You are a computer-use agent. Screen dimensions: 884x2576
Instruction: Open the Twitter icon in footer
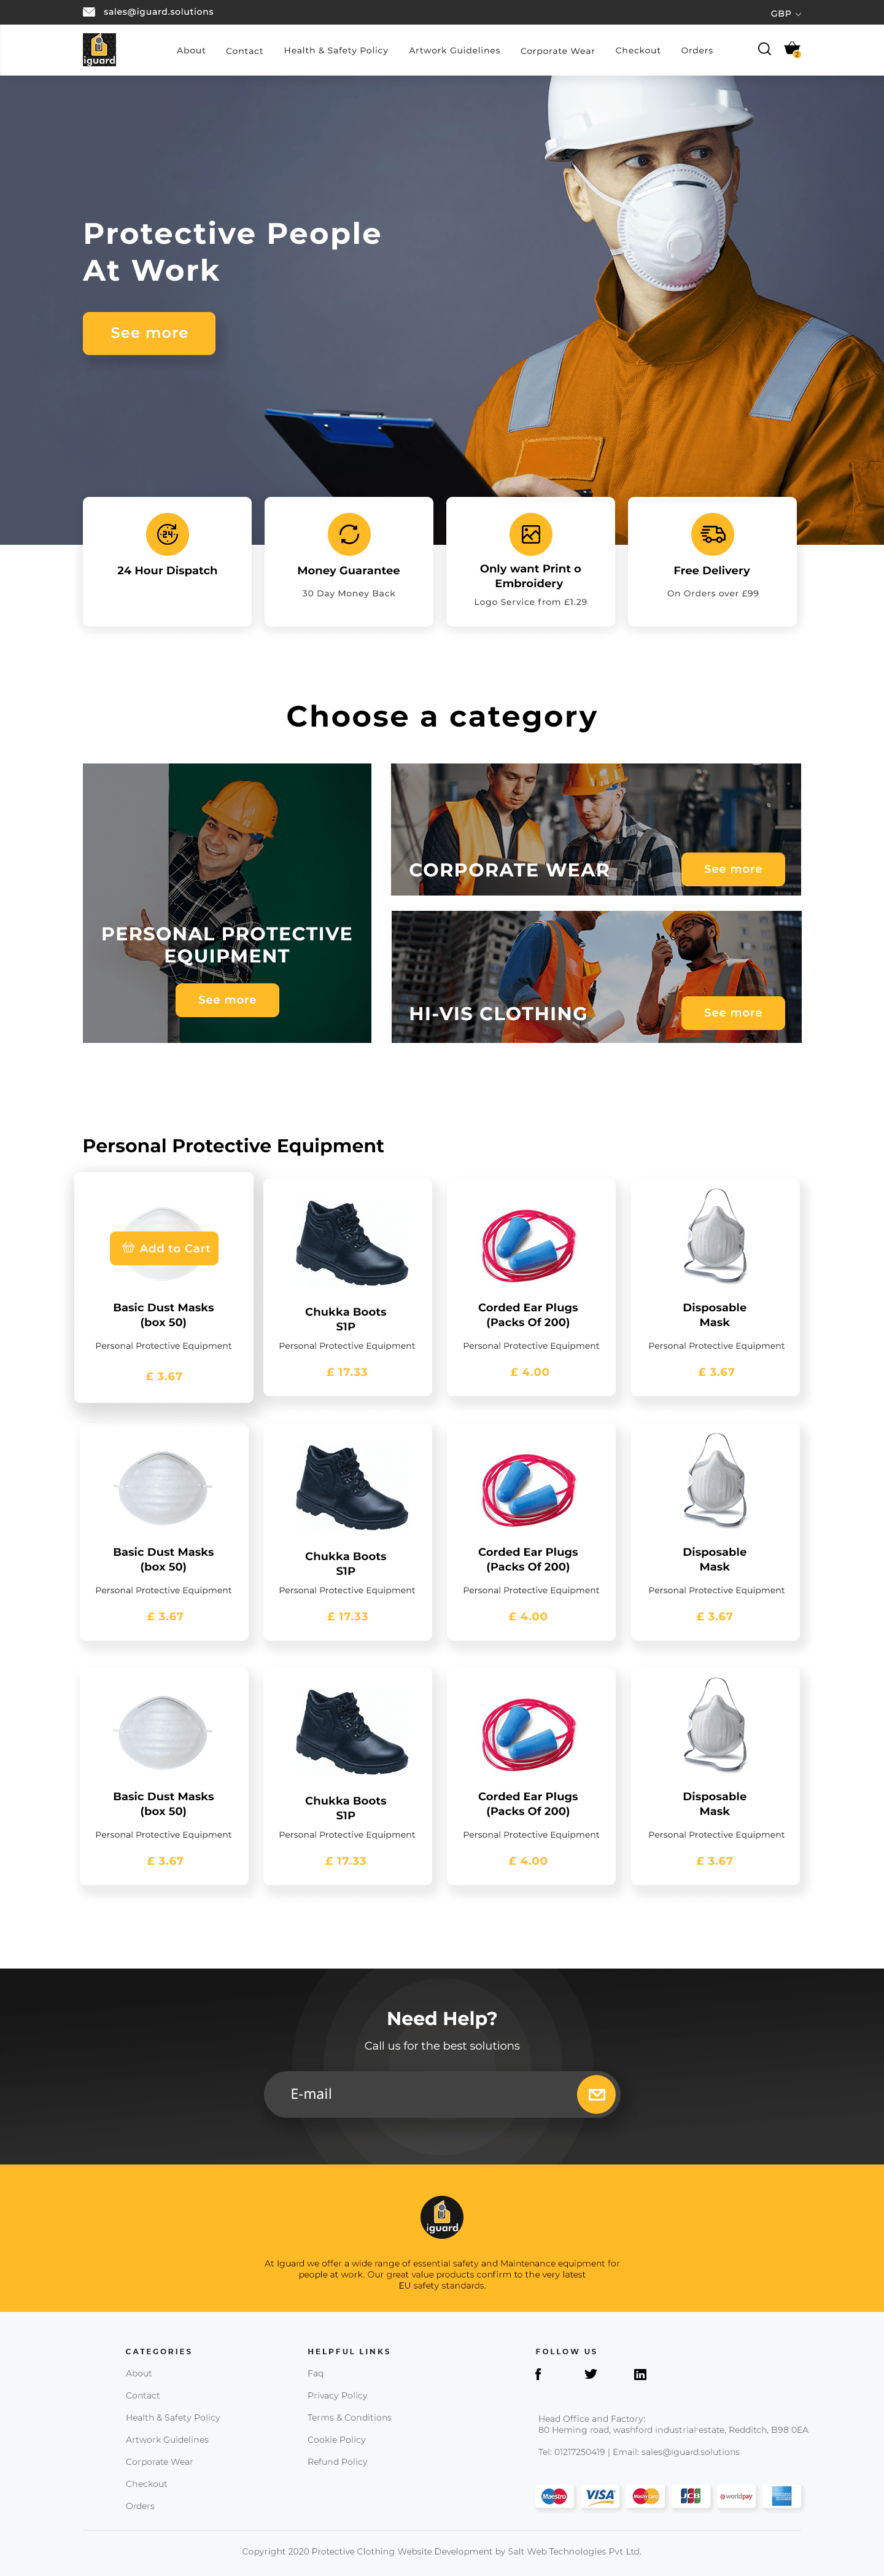pyautogui.click(x=591, y=2374)
